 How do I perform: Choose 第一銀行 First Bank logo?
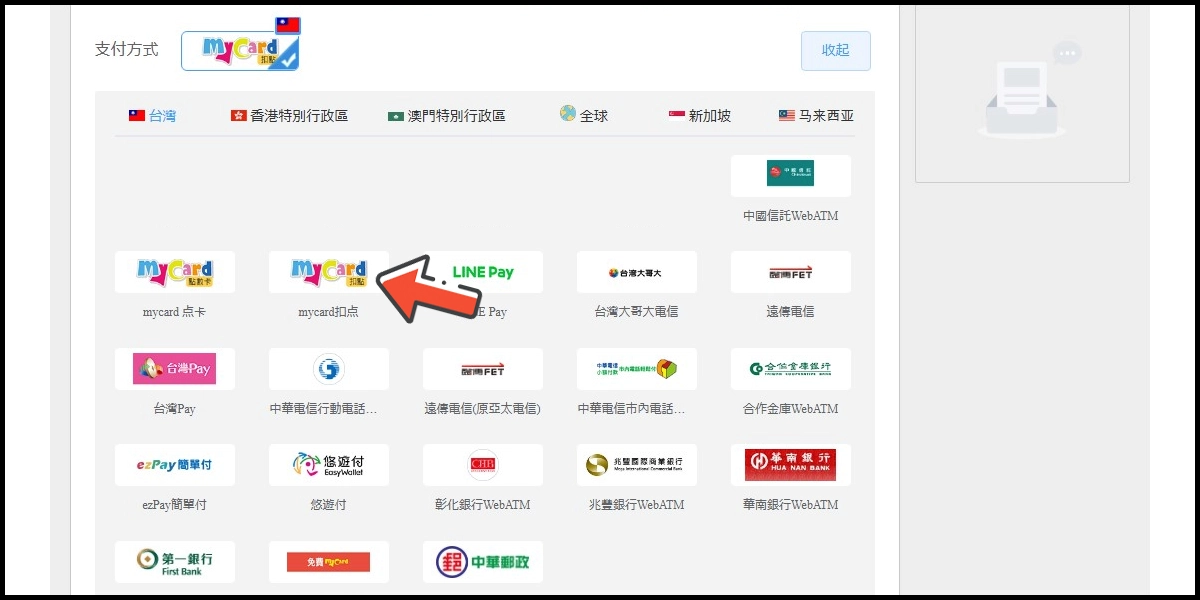[175, 562]
